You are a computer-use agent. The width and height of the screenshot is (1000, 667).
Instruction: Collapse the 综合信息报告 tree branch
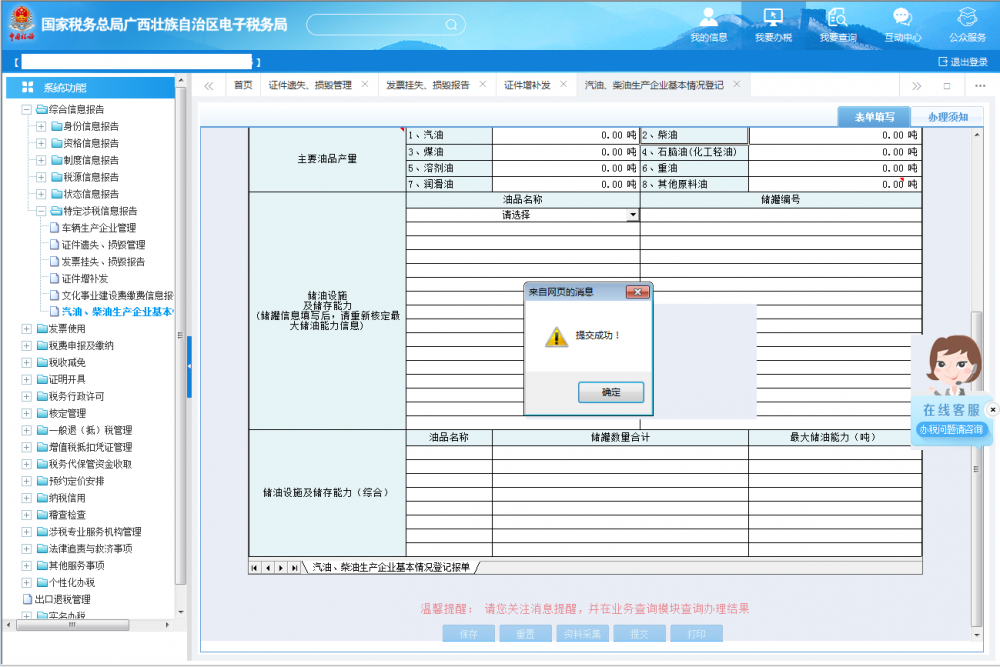point(29,109)
